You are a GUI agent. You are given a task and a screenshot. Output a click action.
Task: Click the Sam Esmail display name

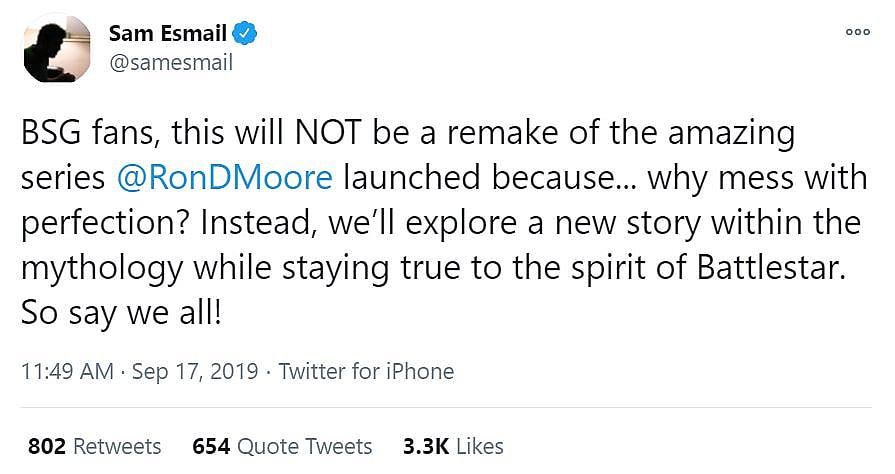[x=169, y=34]
